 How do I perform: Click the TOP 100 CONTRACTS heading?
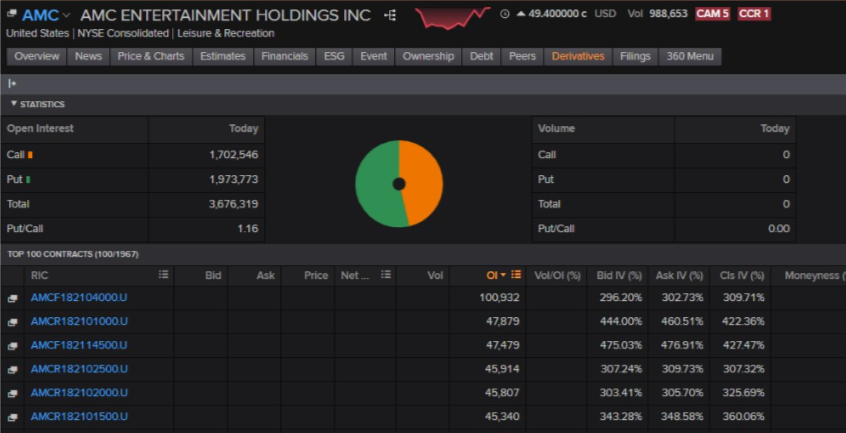tap(73, 254)
